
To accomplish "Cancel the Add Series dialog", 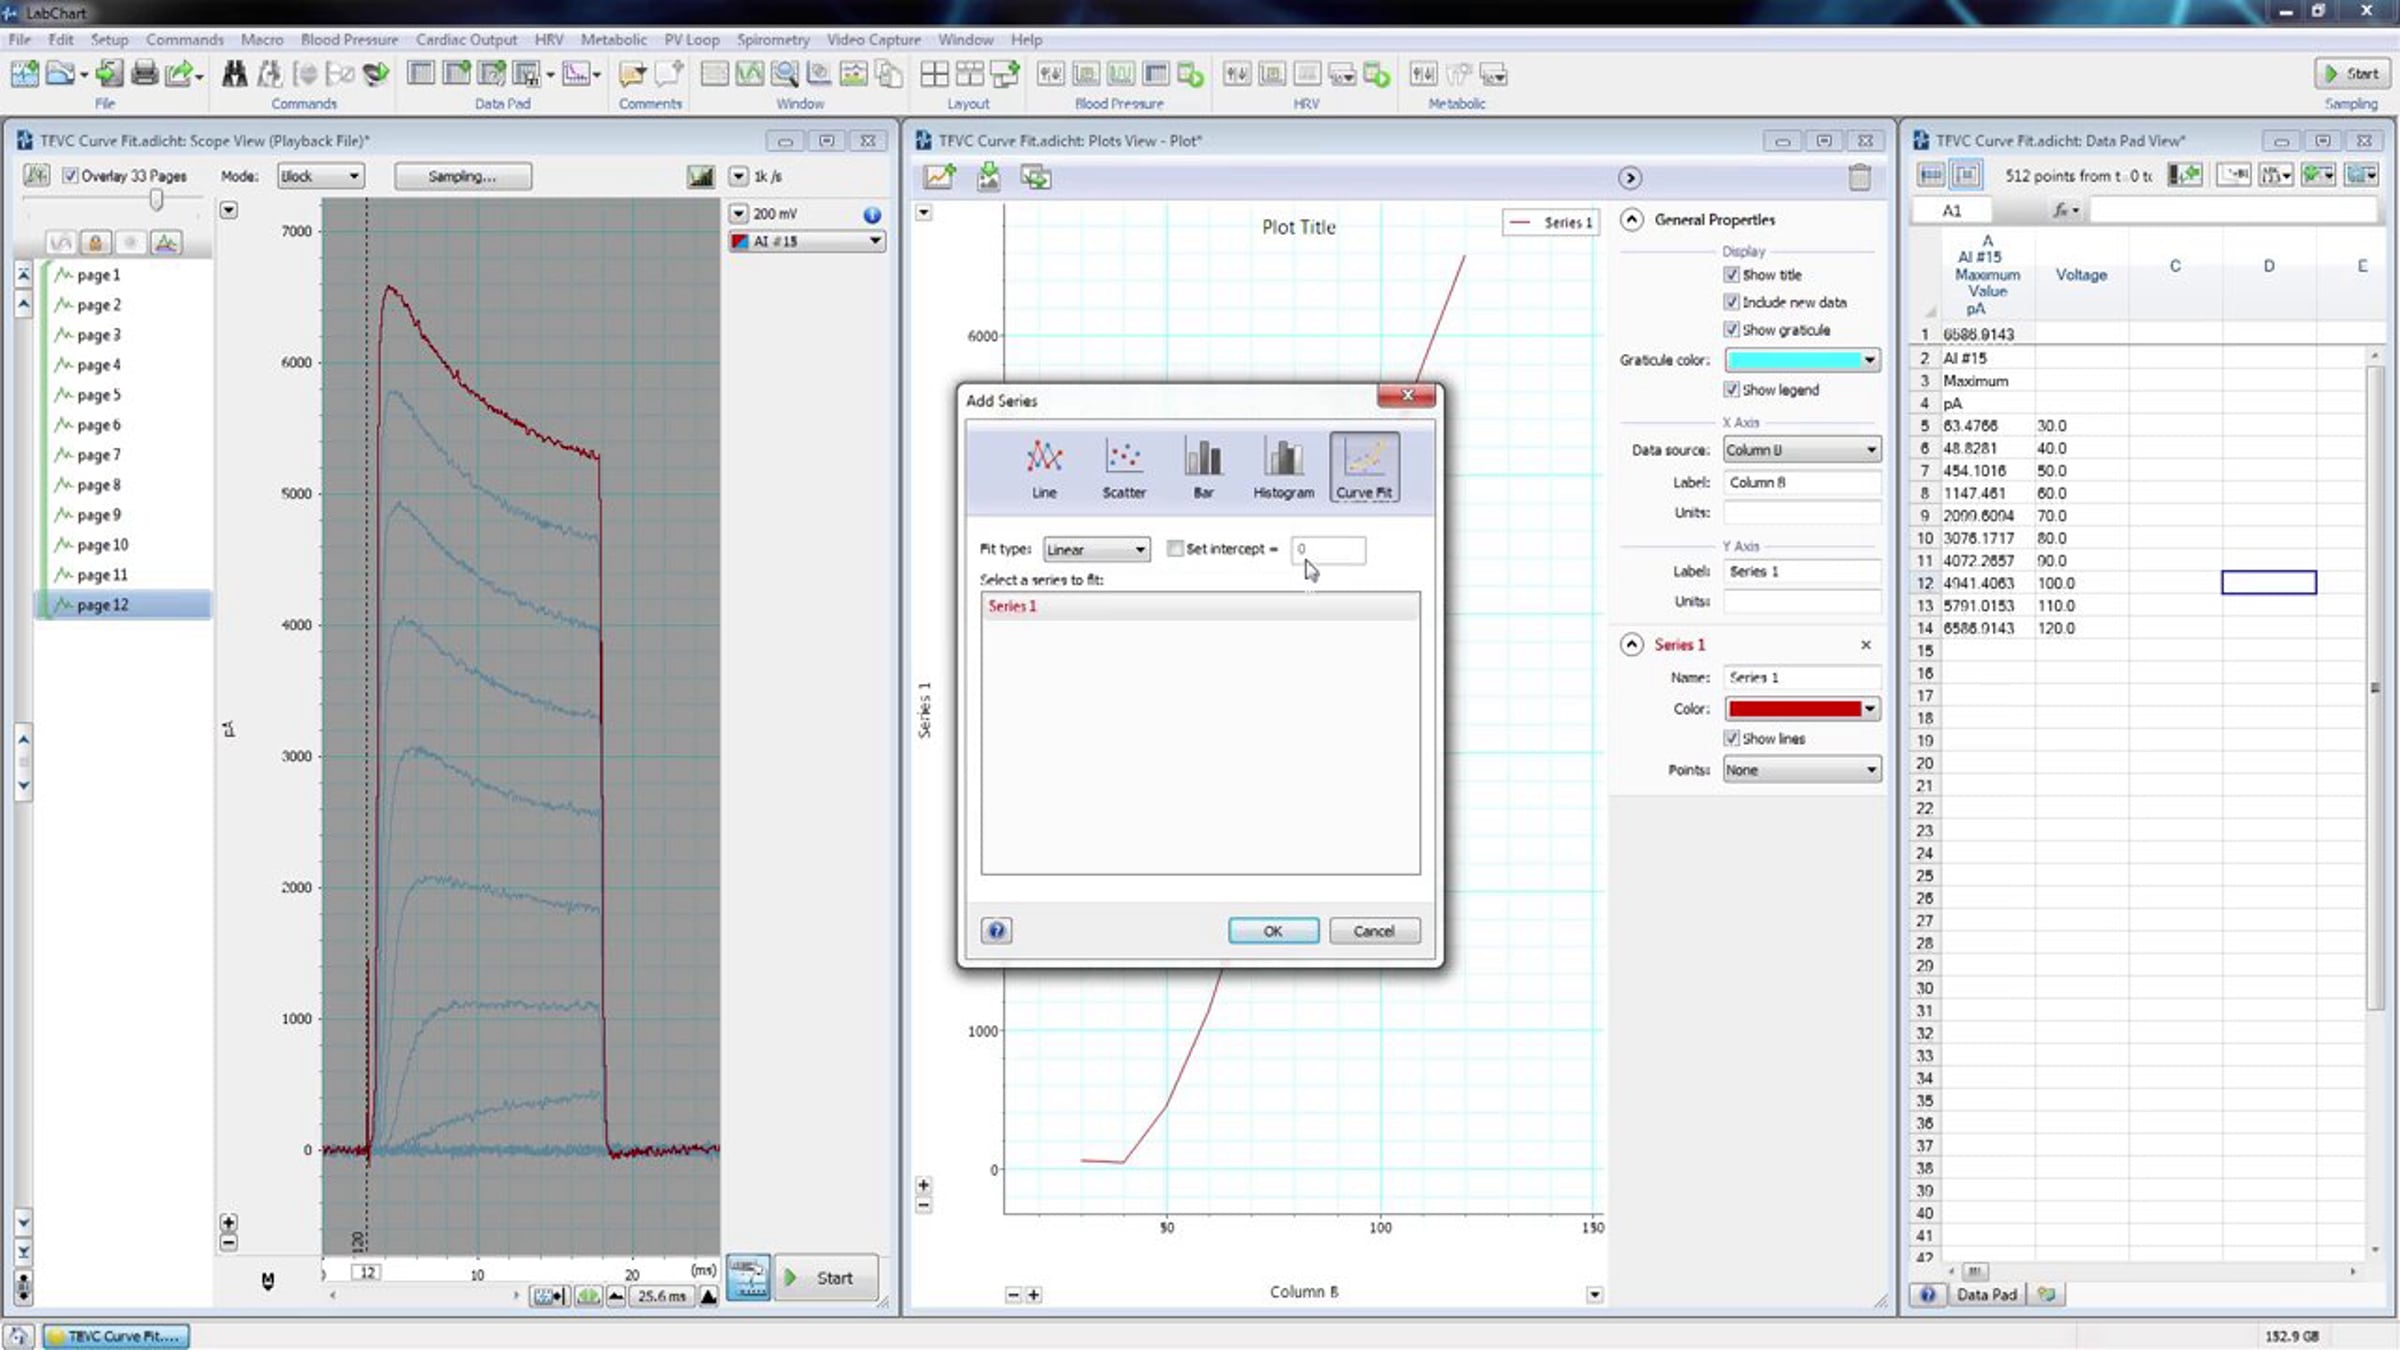I will (x=1374, y=931).
